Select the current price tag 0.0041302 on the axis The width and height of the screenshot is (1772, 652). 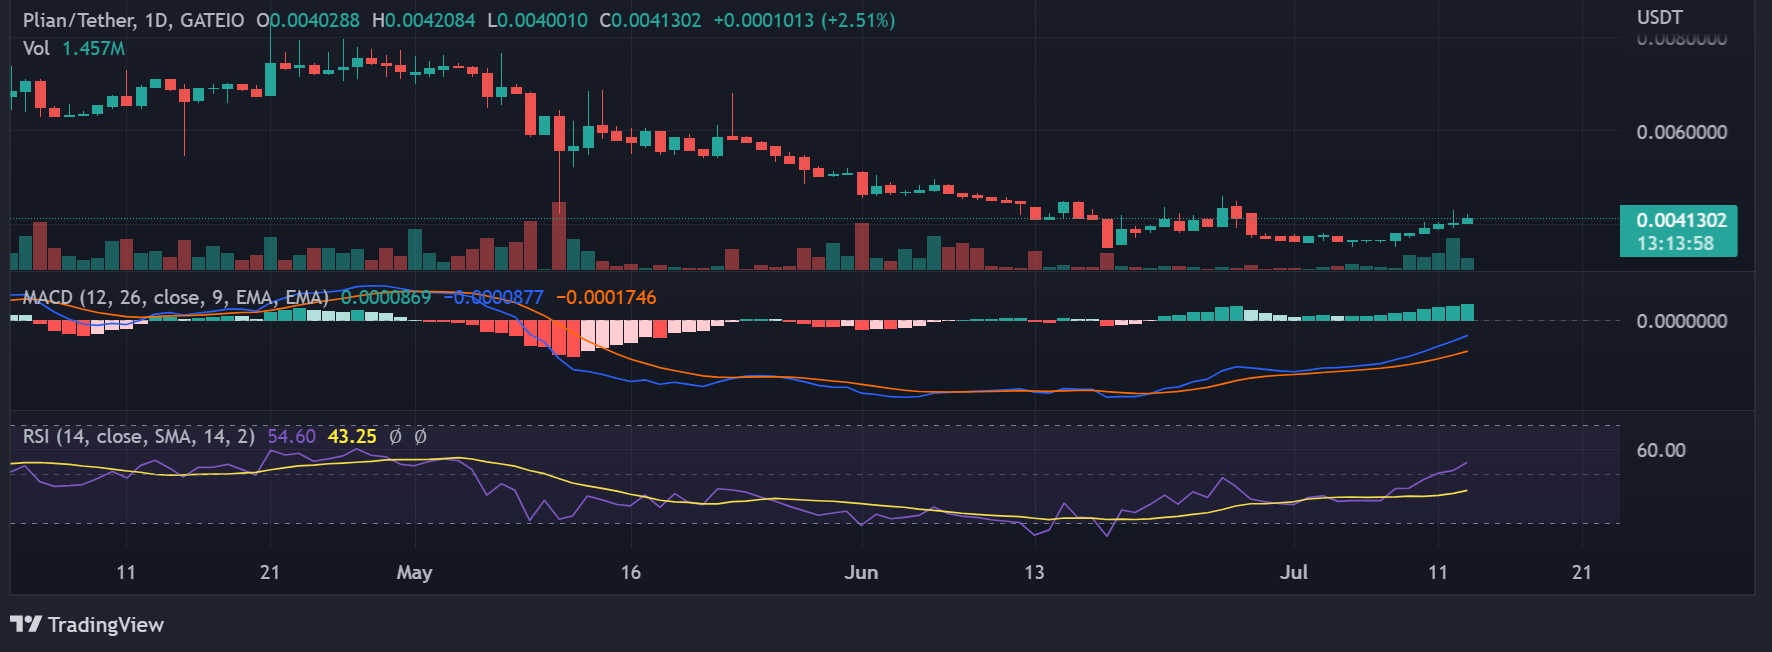pos(1682,220)
